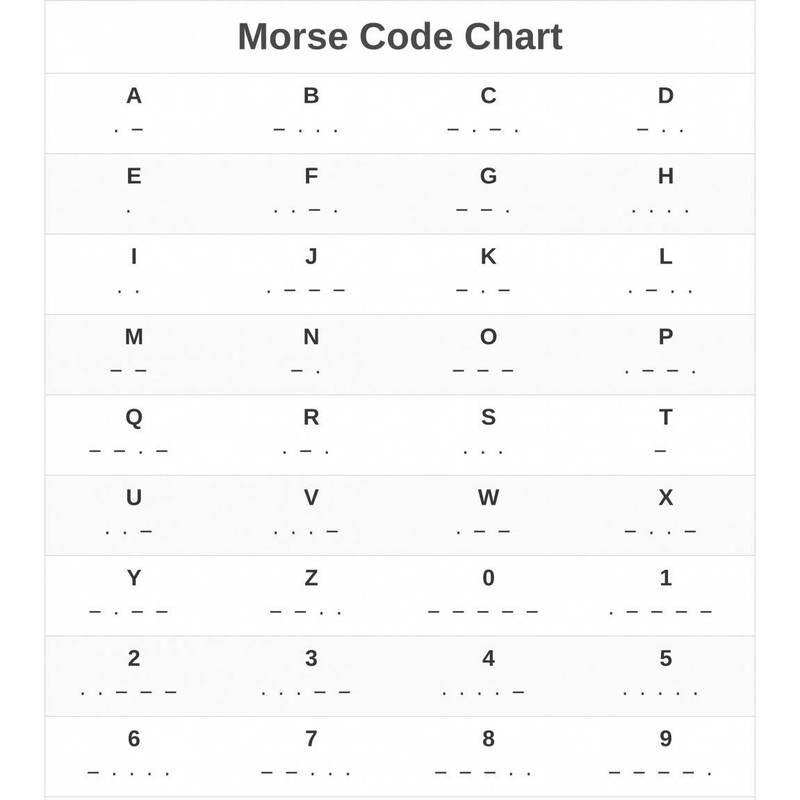Click the letter S label
The image size is (800, 800).
pos(488,417)
